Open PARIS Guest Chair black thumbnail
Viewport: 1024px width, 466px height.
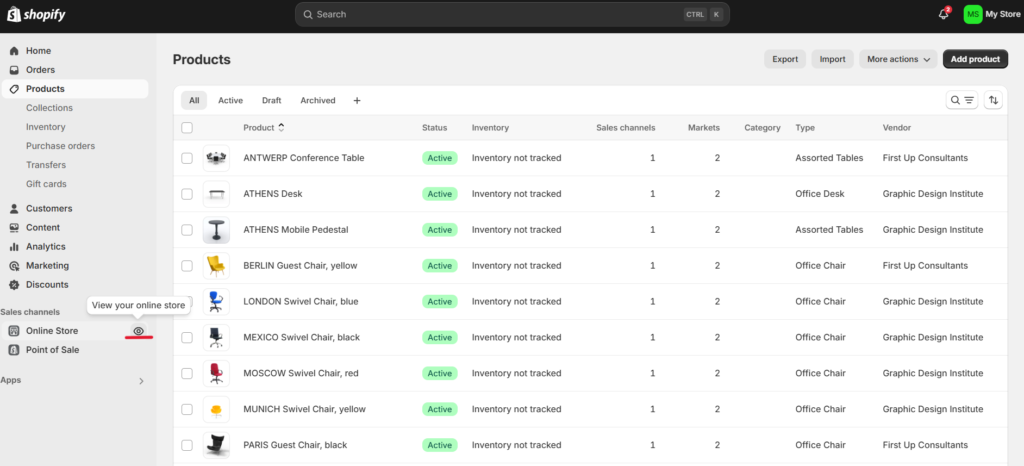216,445
